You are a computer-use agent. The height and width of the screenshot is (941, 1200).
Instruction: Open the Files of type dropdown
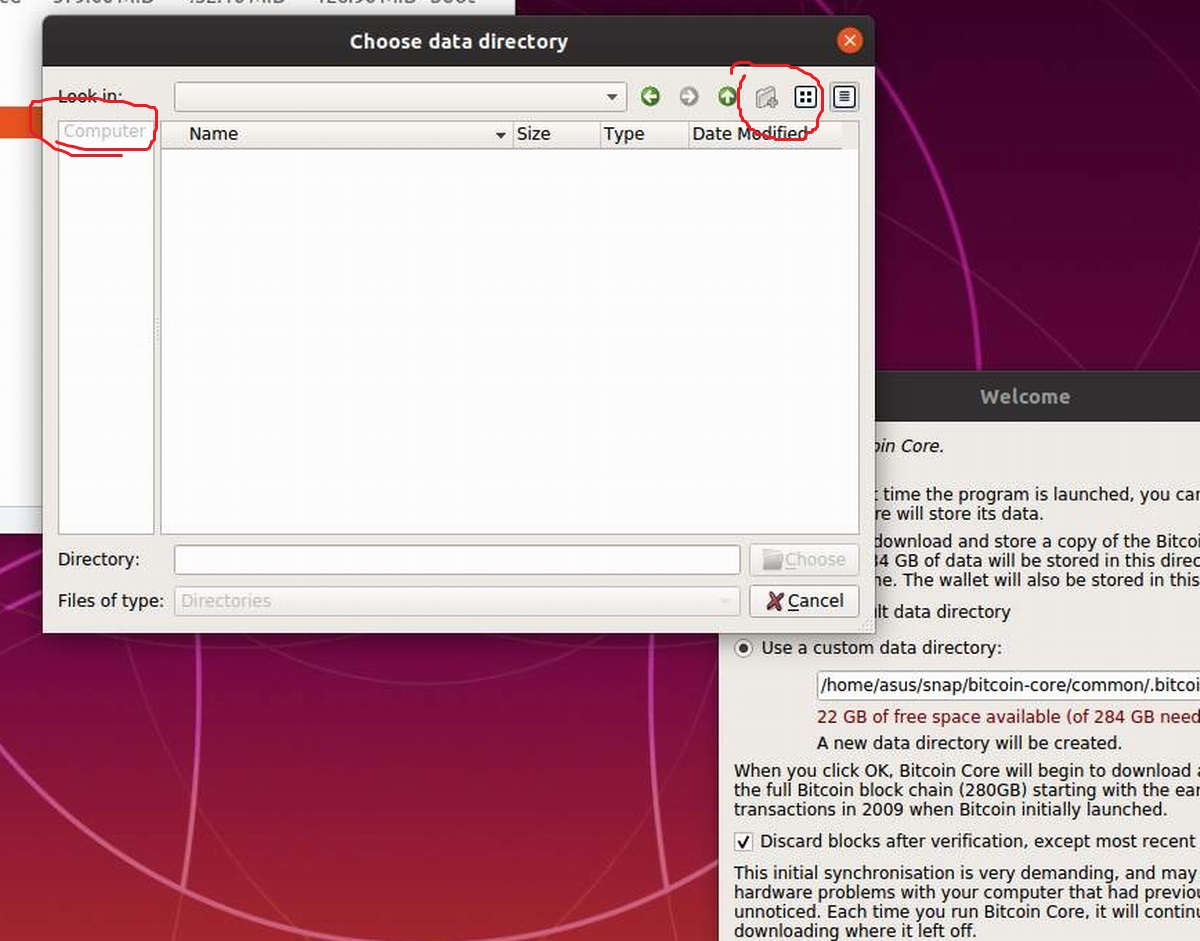tap(457, 601)
